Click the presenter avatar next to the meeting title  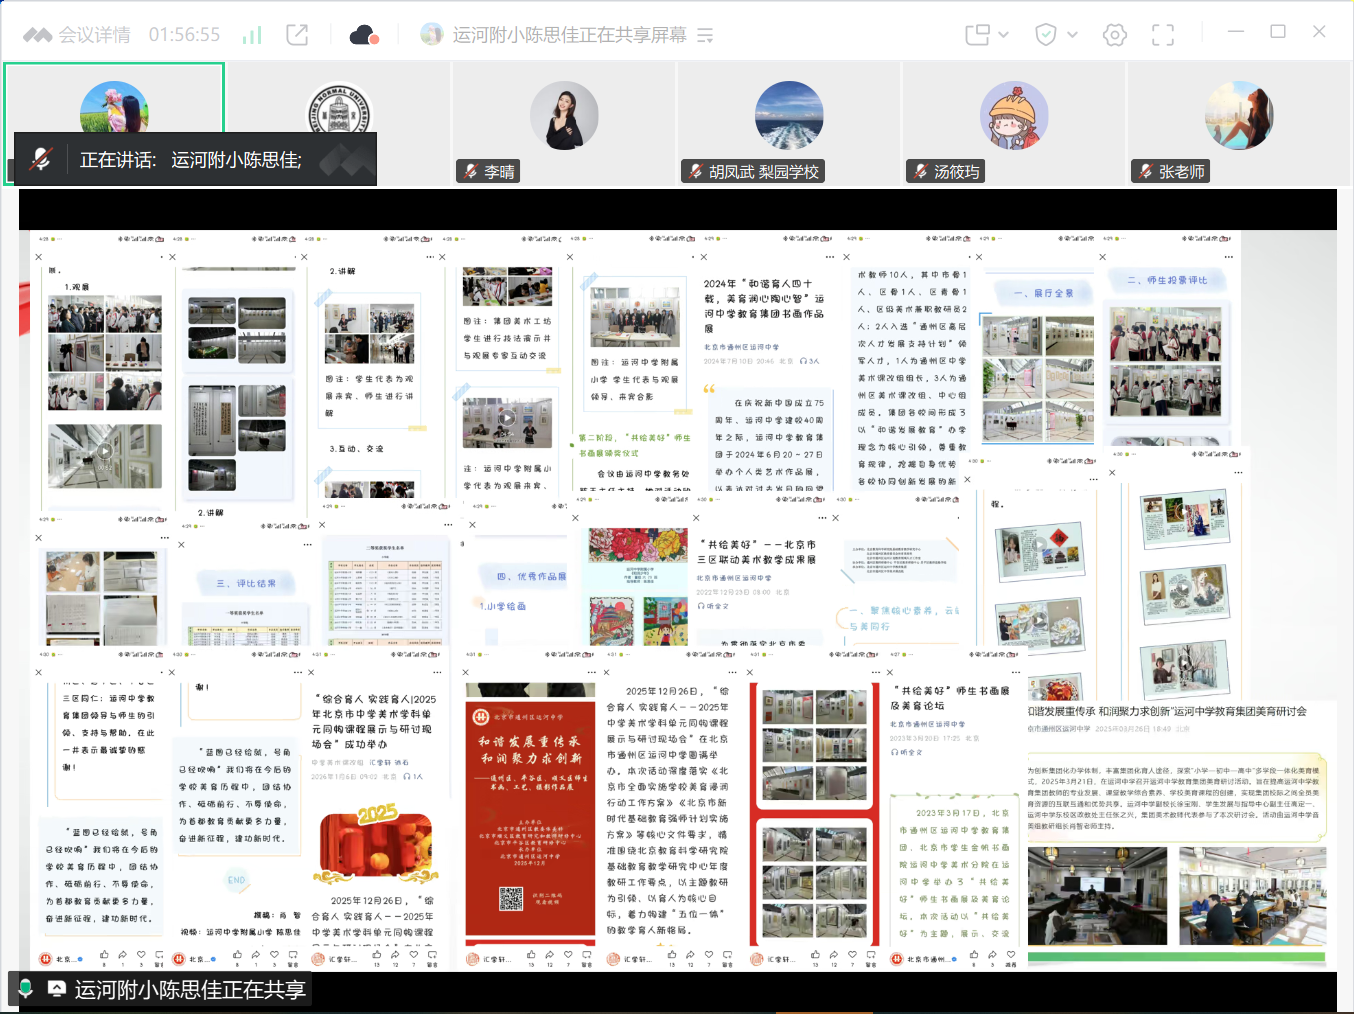[433, 33]
